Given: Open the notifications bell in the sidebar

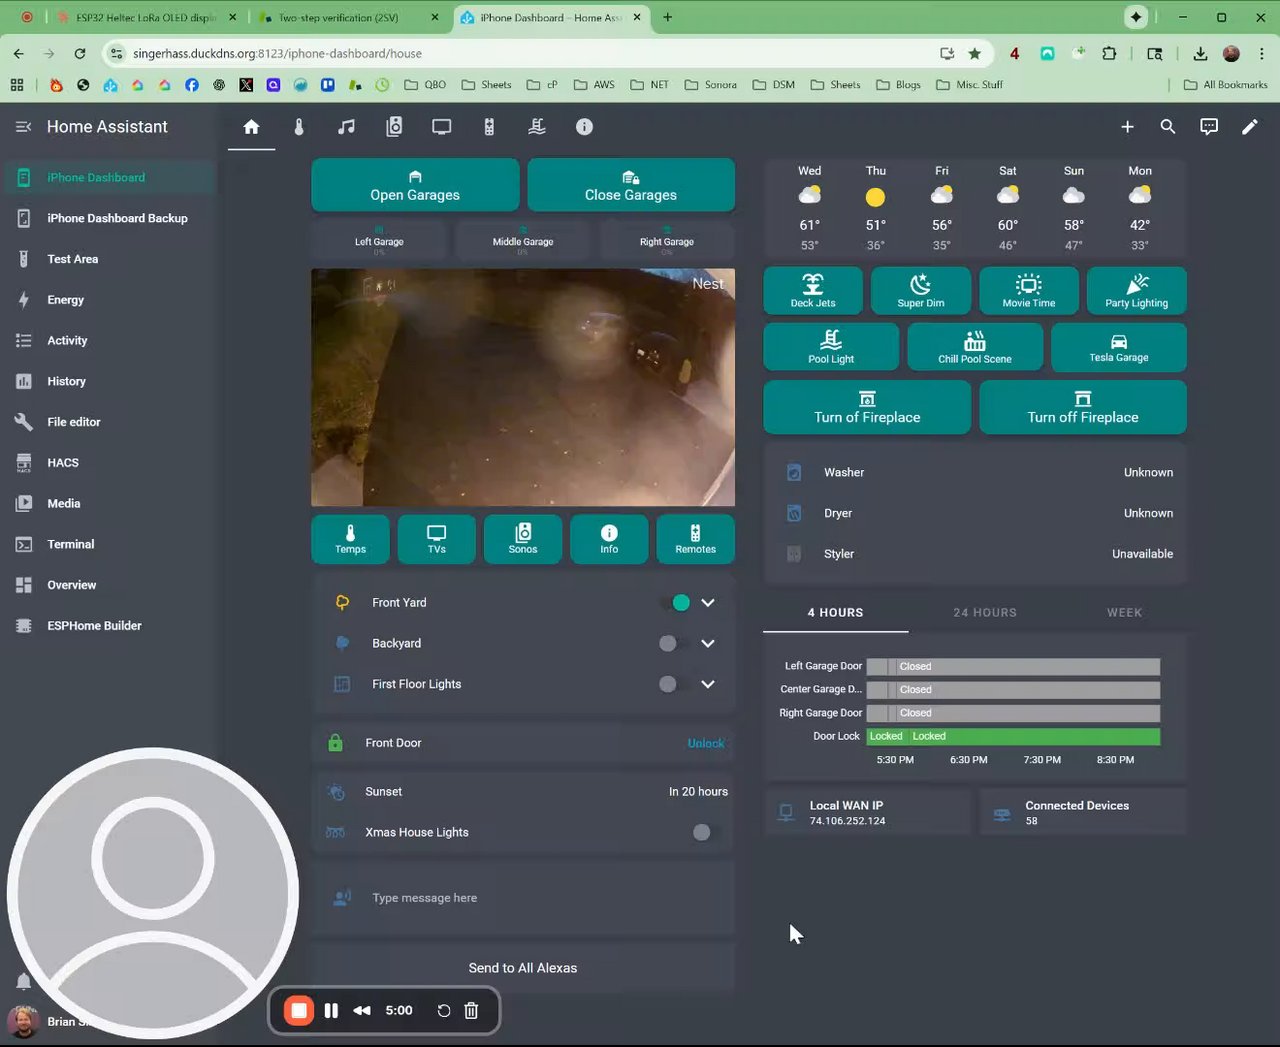Looking at the screenshot, I should coord(23,981).
